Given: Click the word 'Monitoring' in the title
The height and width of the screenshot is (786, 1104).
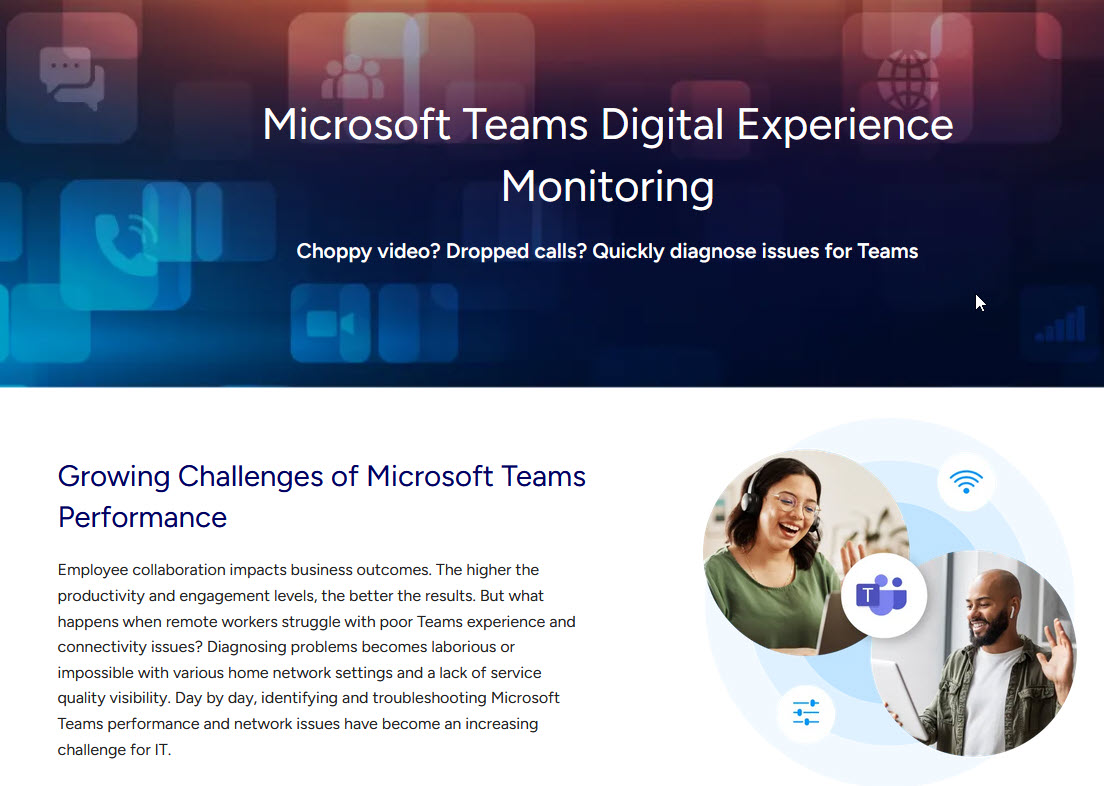Looking at the screenshot, I should point(607,187).
